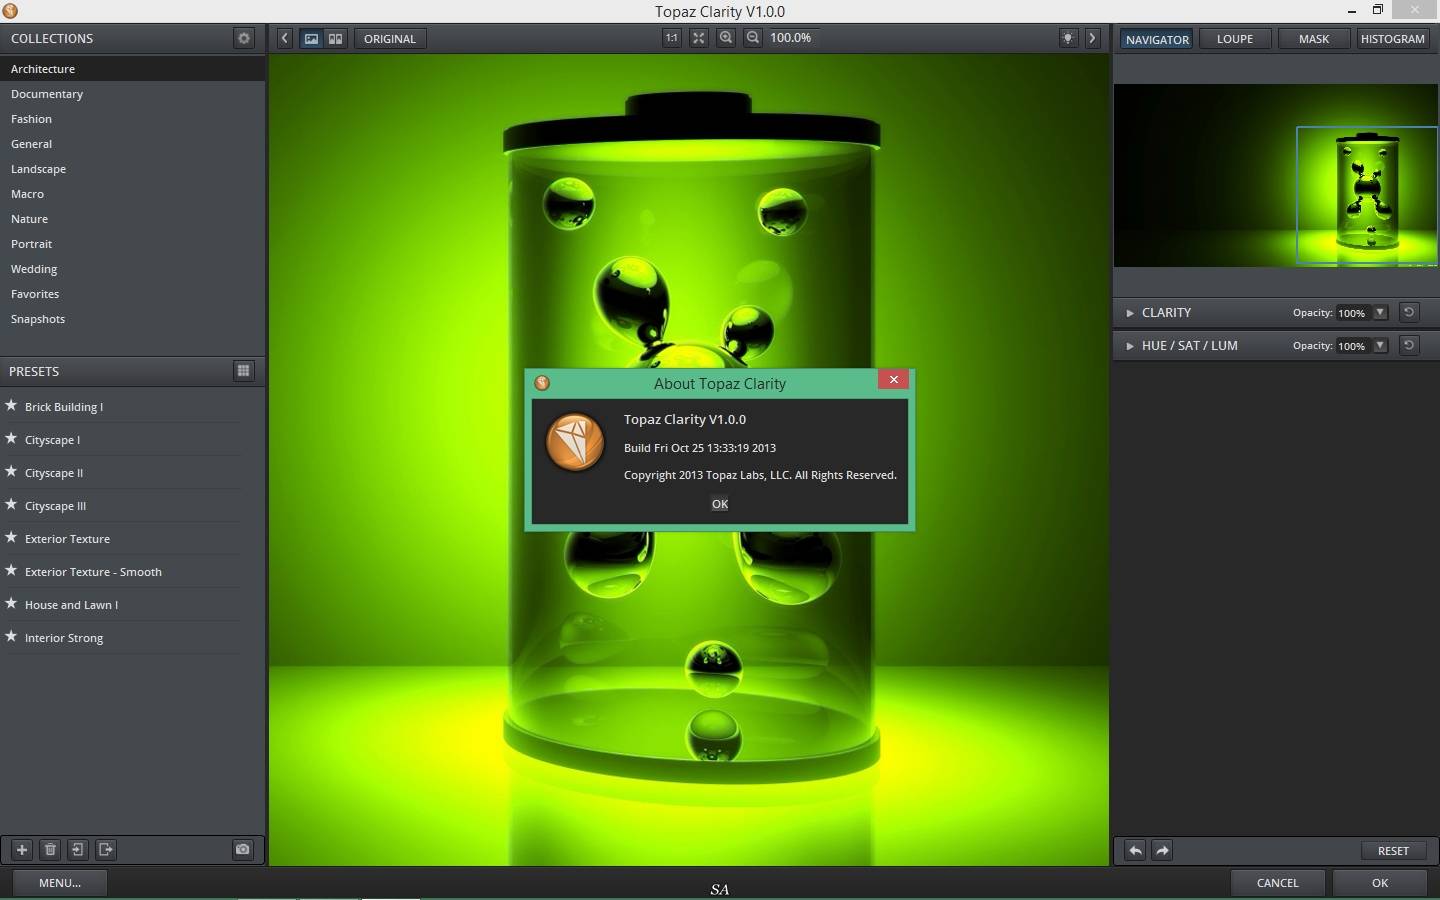Reset the Clarity section adjustments
Viewport: 1440px width, 900px height.
1409,312
